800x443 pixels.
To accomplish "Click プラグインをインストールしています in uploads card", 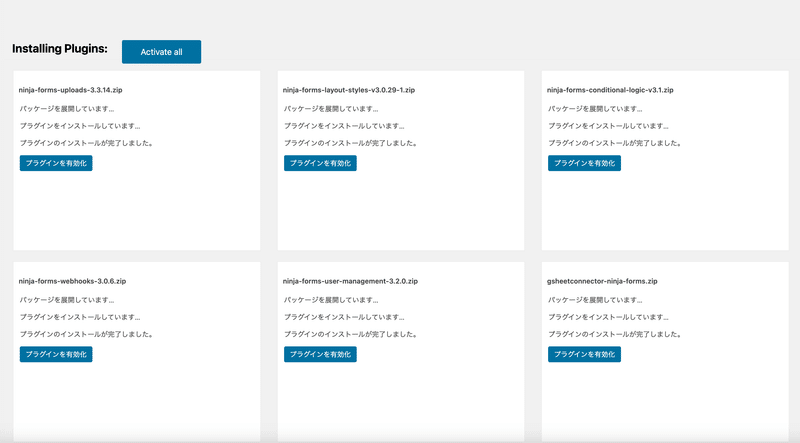I will click(80, 126).
